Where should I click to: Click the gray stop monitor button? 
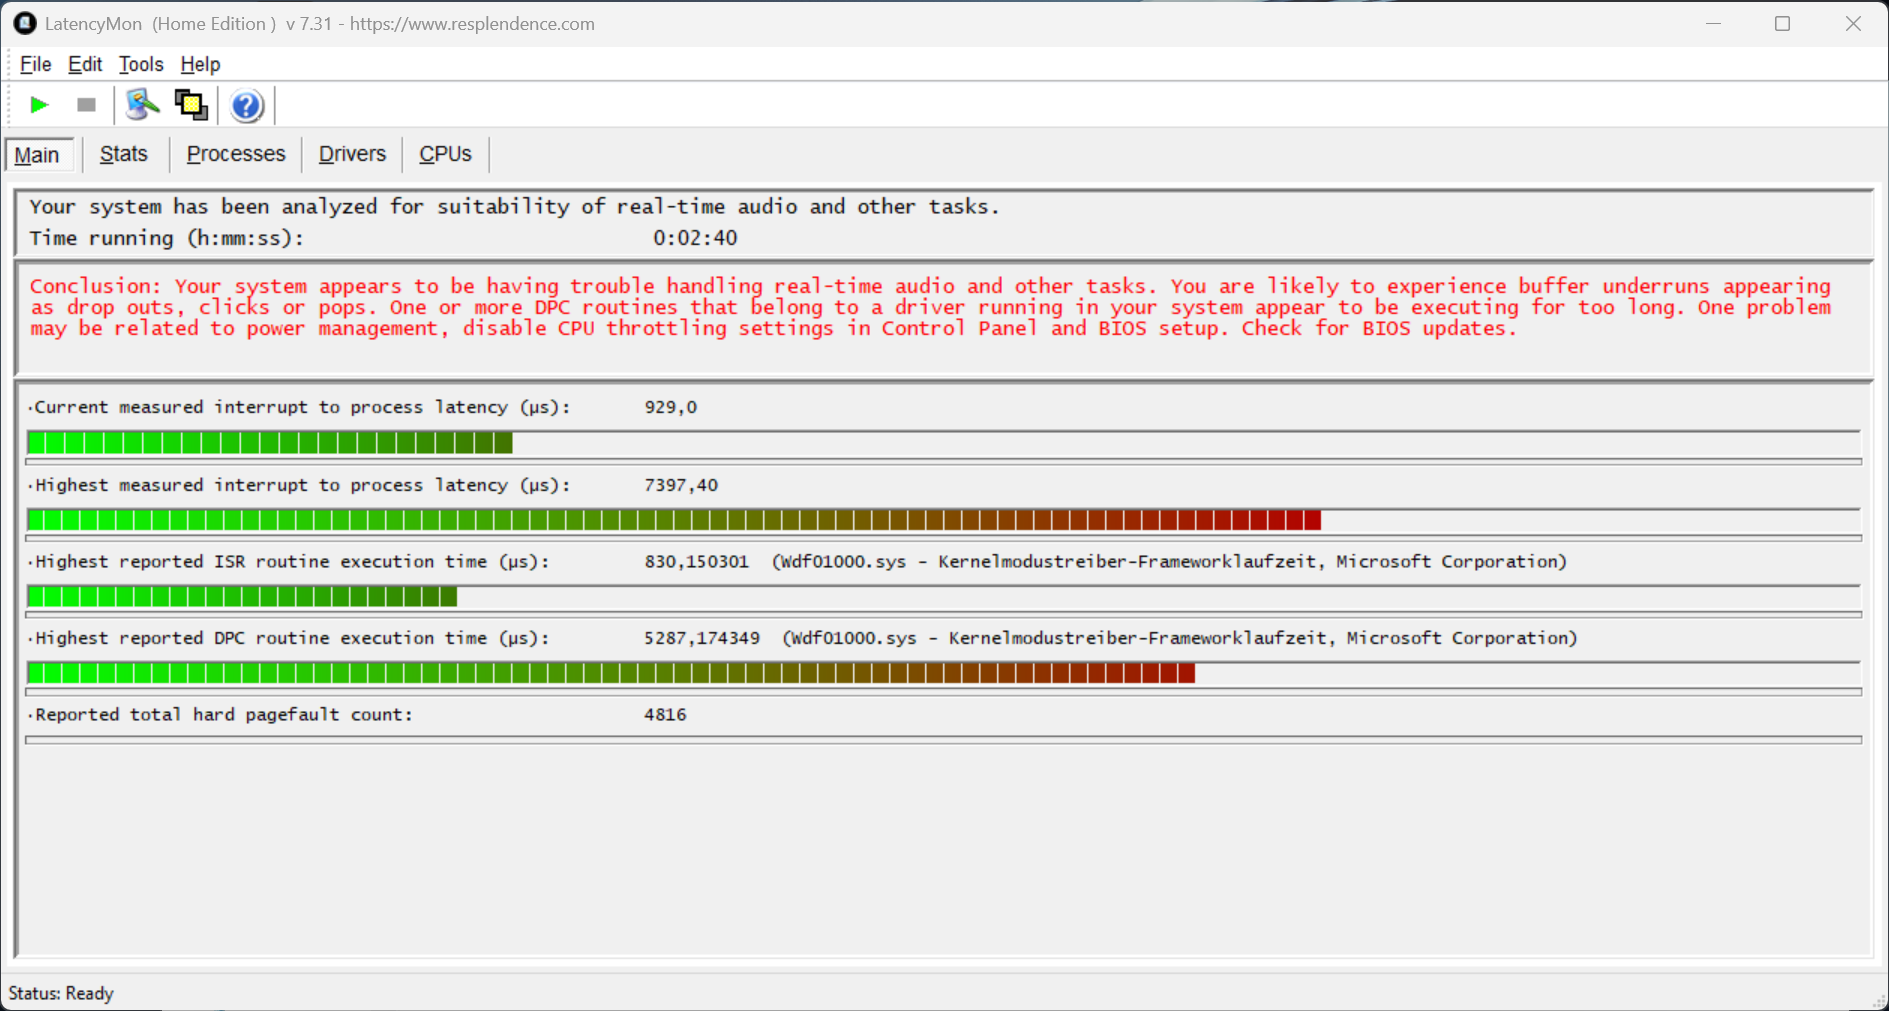pos(86,105)
